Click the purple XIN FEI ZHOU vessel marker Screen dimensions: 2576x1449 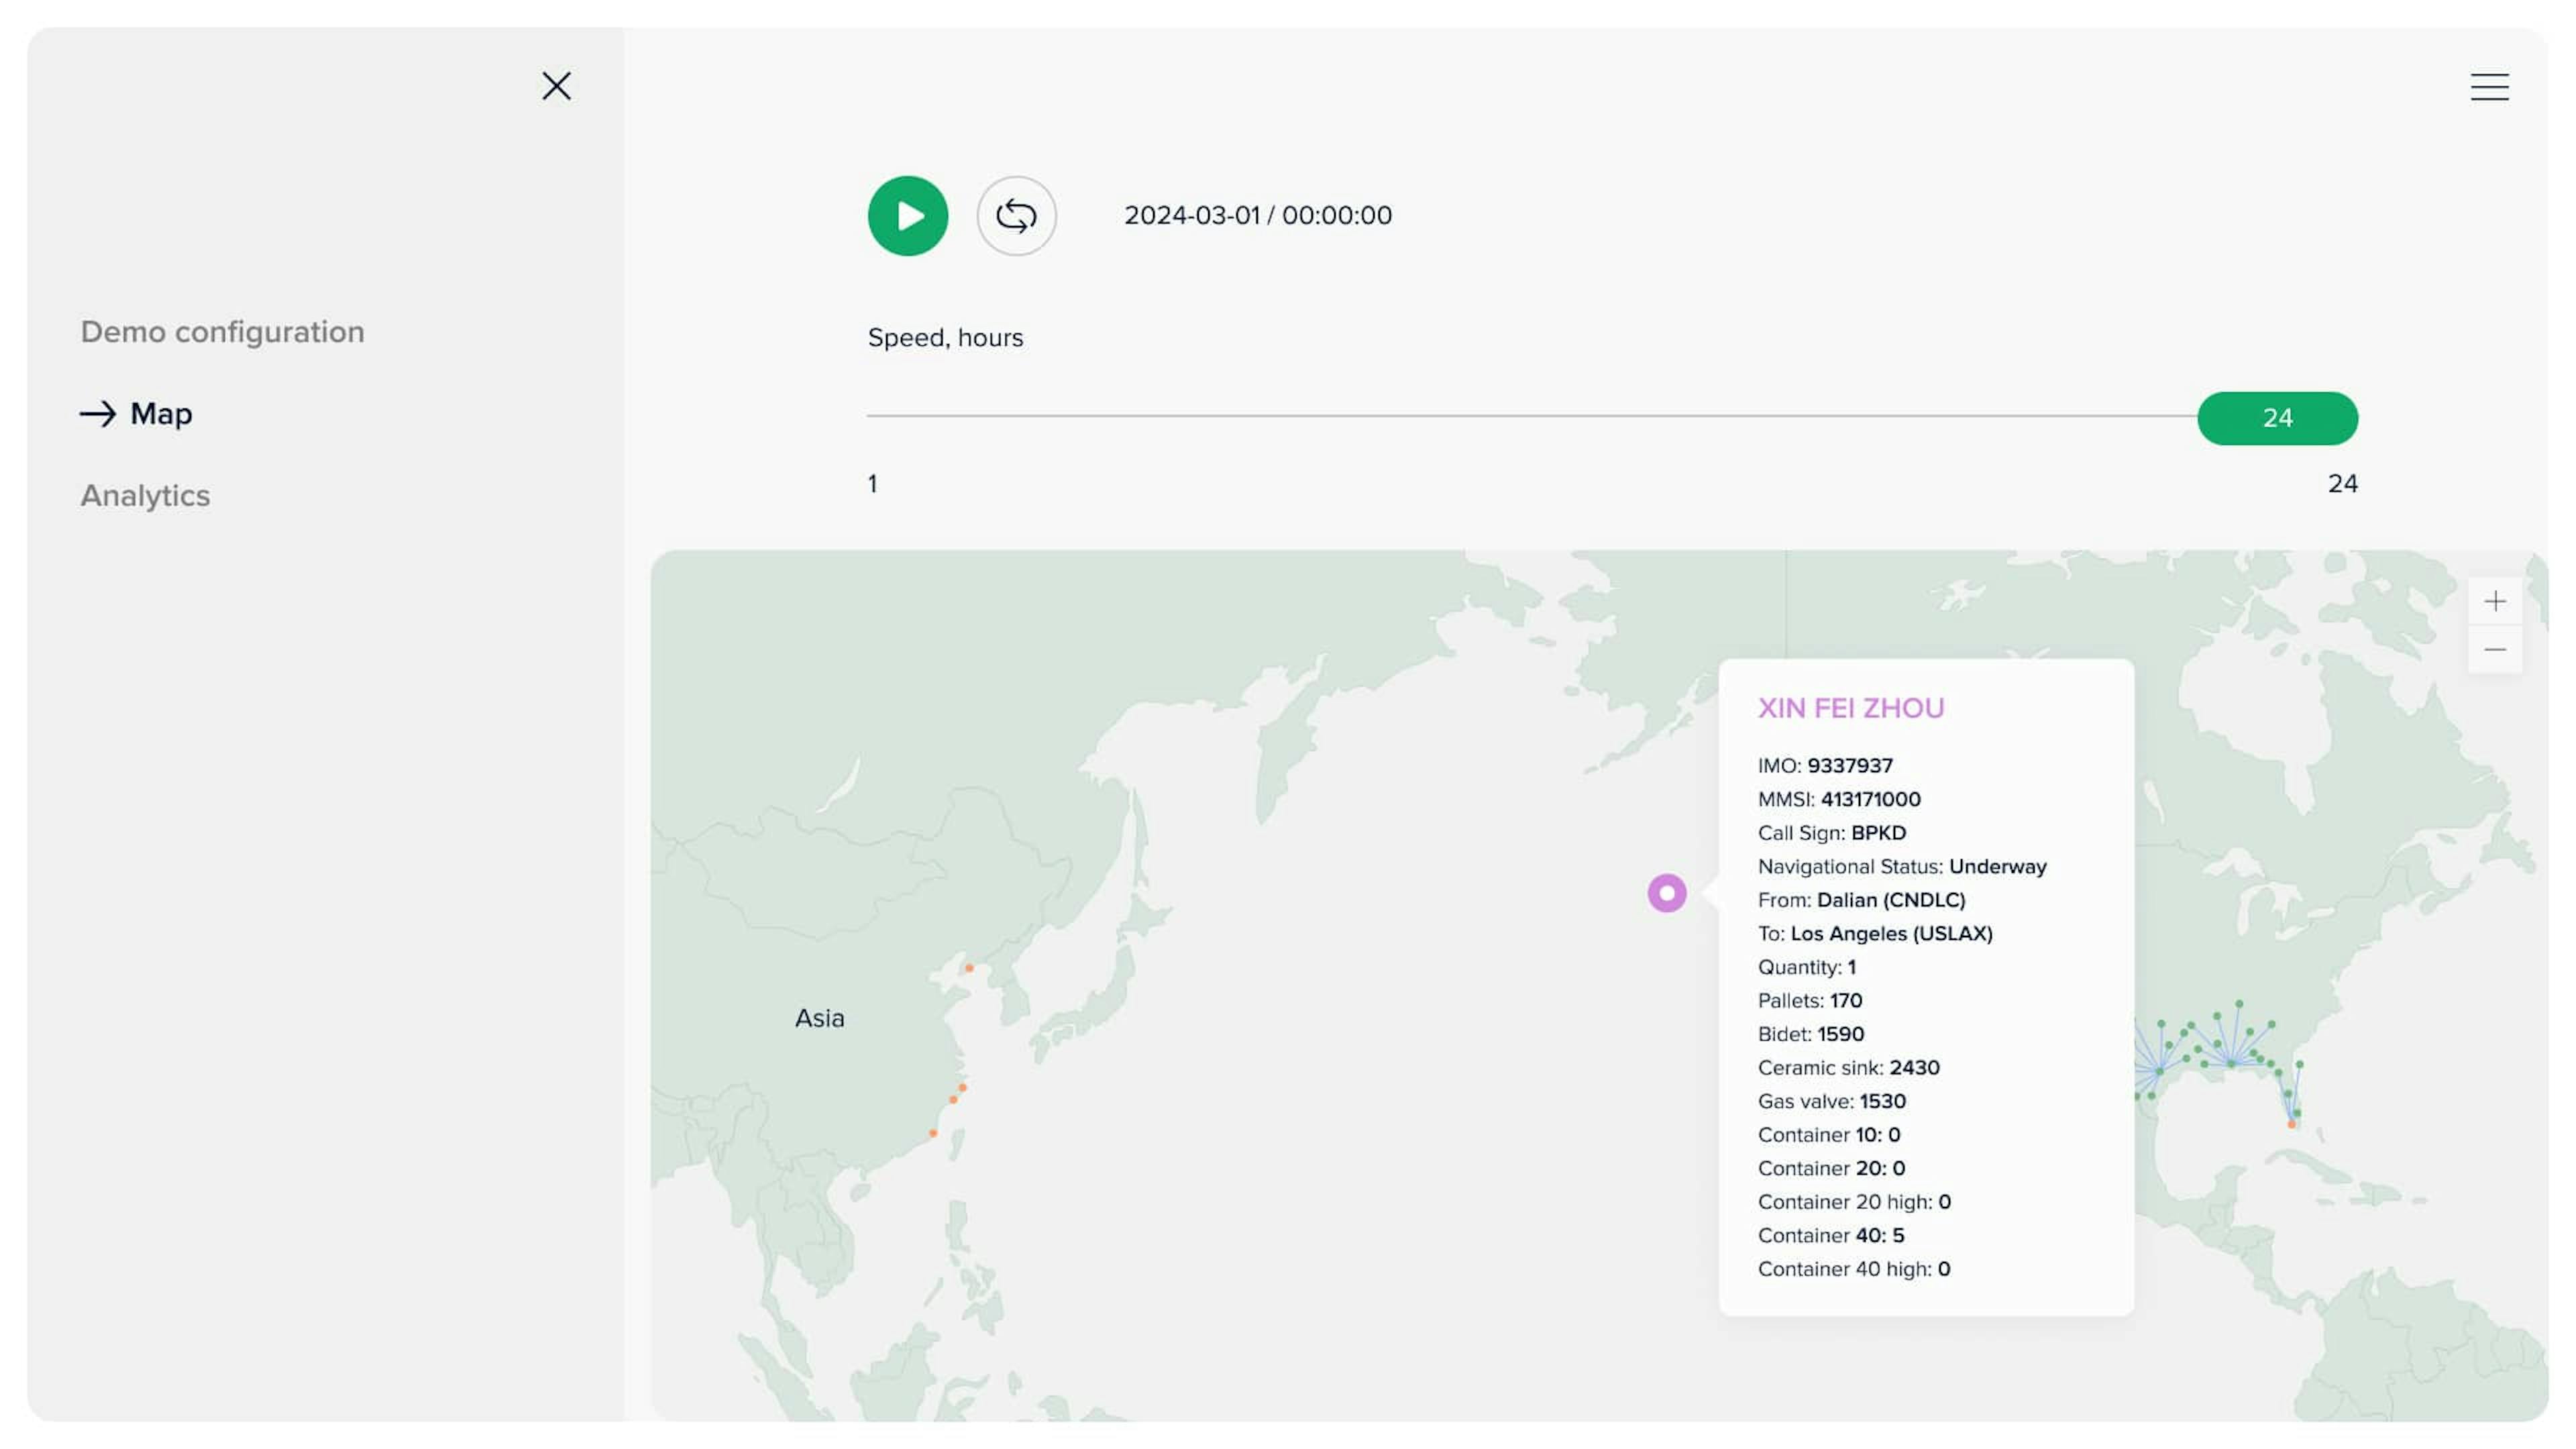click(1667, 893)
